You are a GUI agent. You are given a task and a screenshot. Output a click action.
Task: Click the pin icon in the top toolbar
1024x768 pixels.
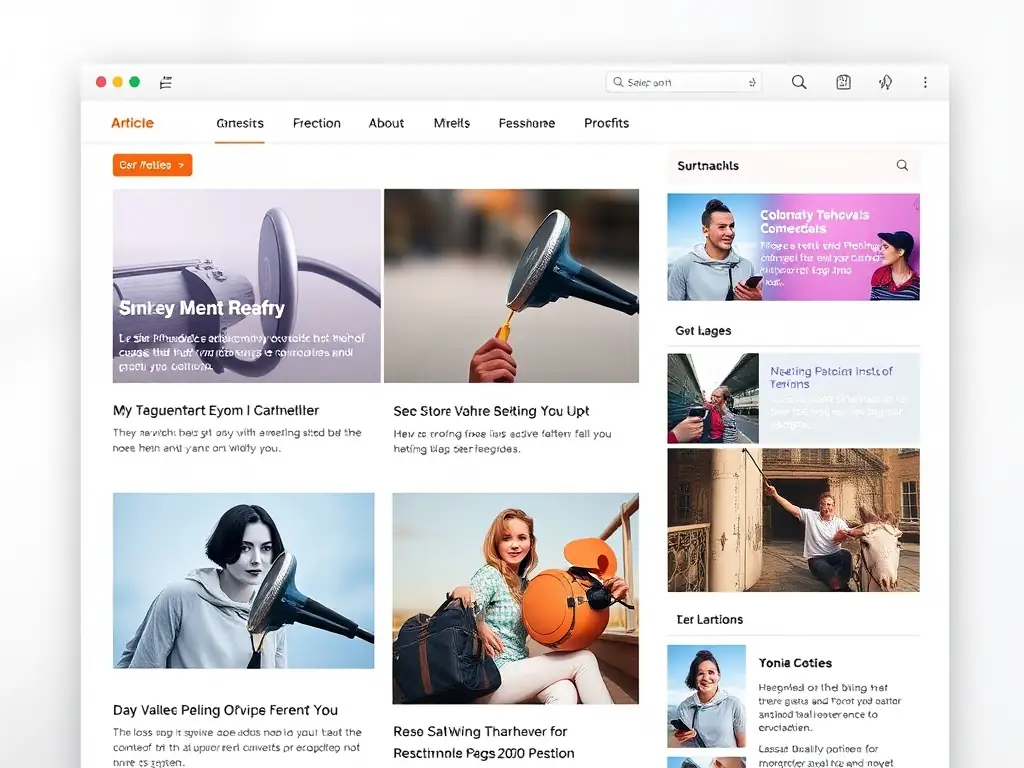tap(885, 82)
